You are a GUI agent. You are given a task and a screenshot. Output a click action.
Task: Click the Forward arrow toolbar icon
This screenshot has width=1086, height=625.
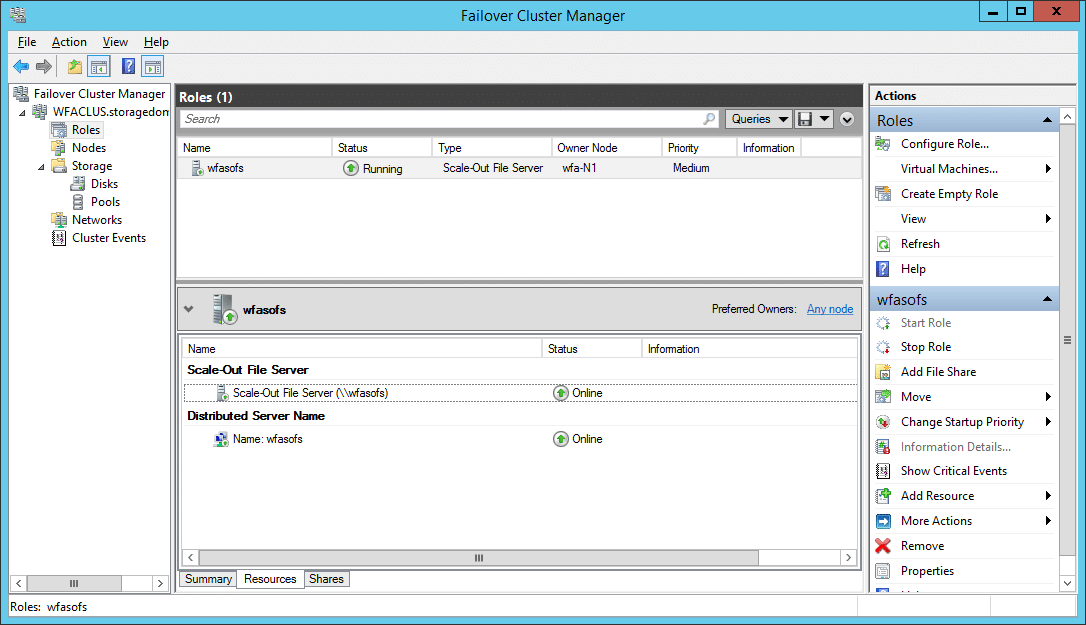click(x=44, y=67)
